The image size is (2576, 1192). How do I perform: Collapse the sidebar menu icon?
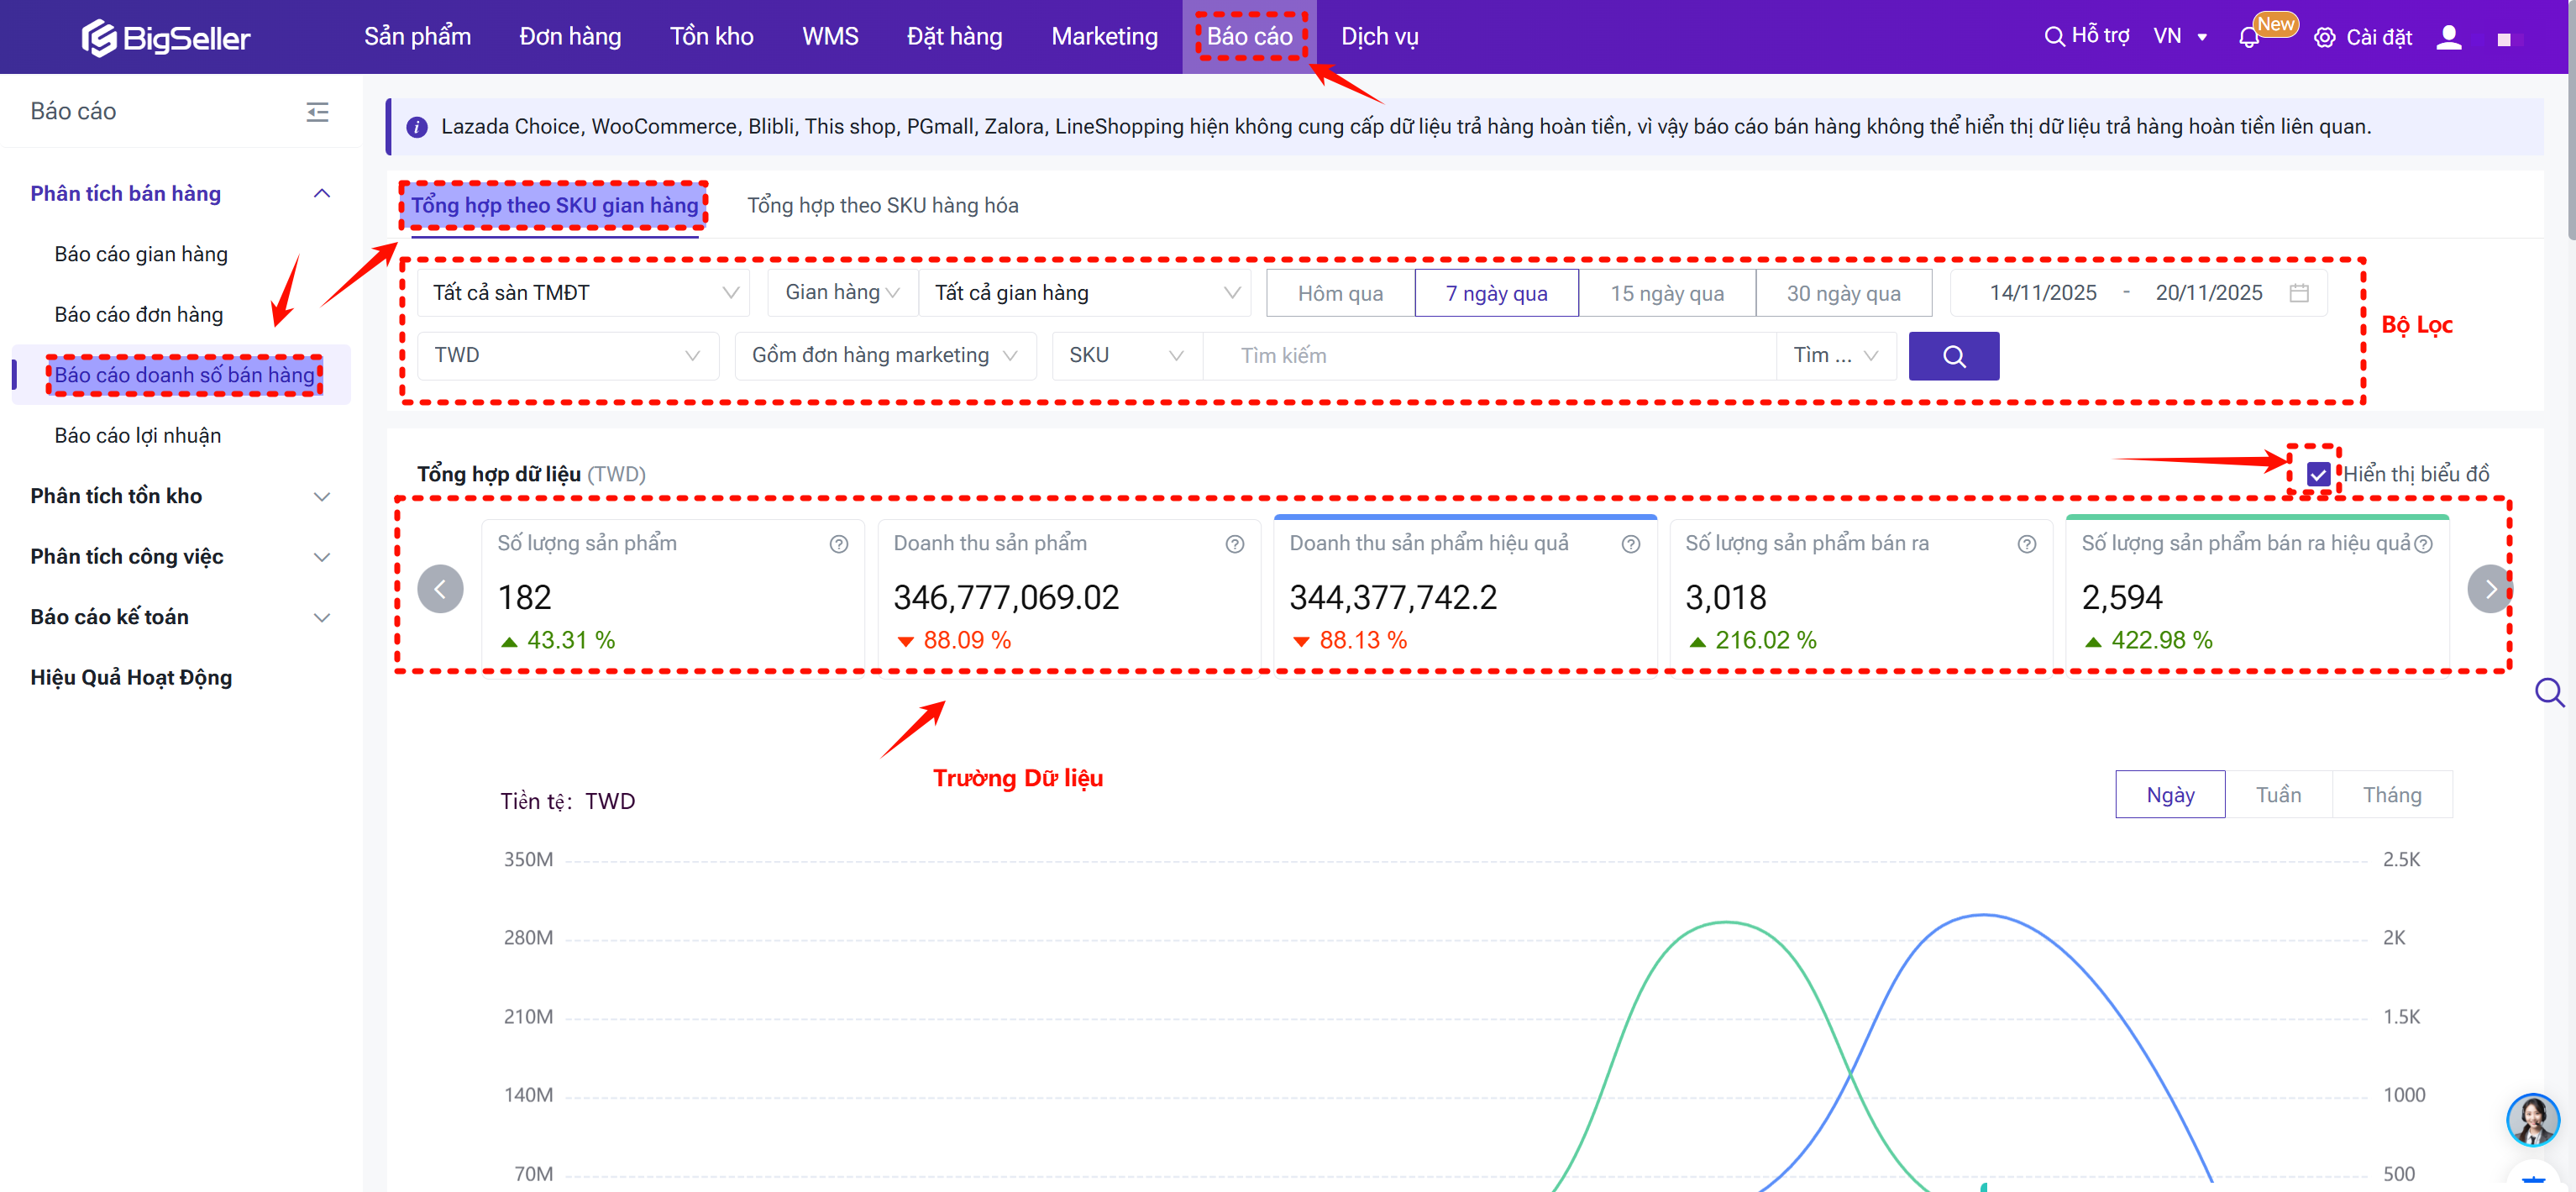(x=317, y=112)
